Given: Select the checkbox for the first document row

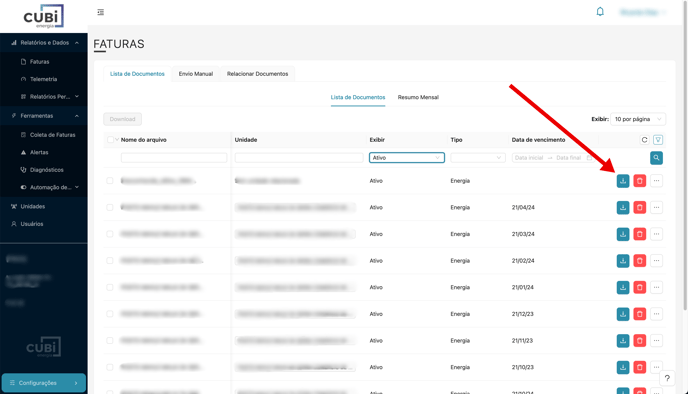Looking at the screenshot, I should coord(110,181).
